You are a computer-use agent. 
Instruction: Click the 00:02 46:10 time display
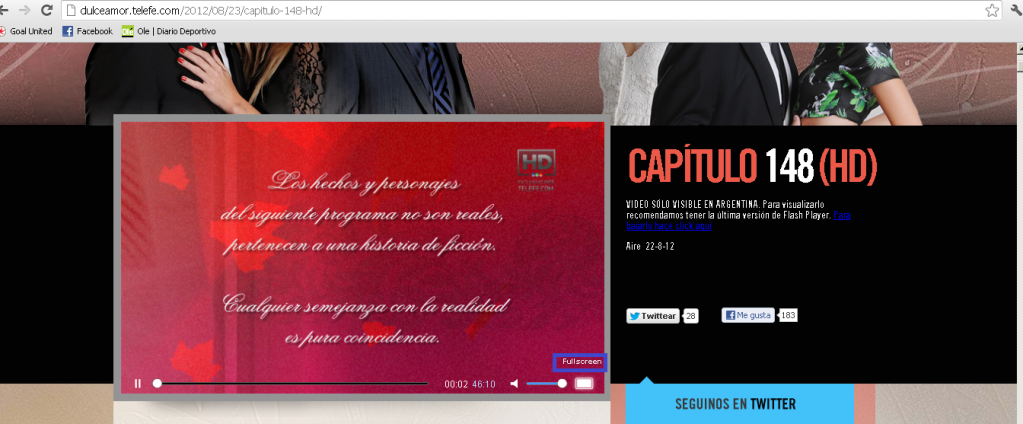(x=470, y=384)
